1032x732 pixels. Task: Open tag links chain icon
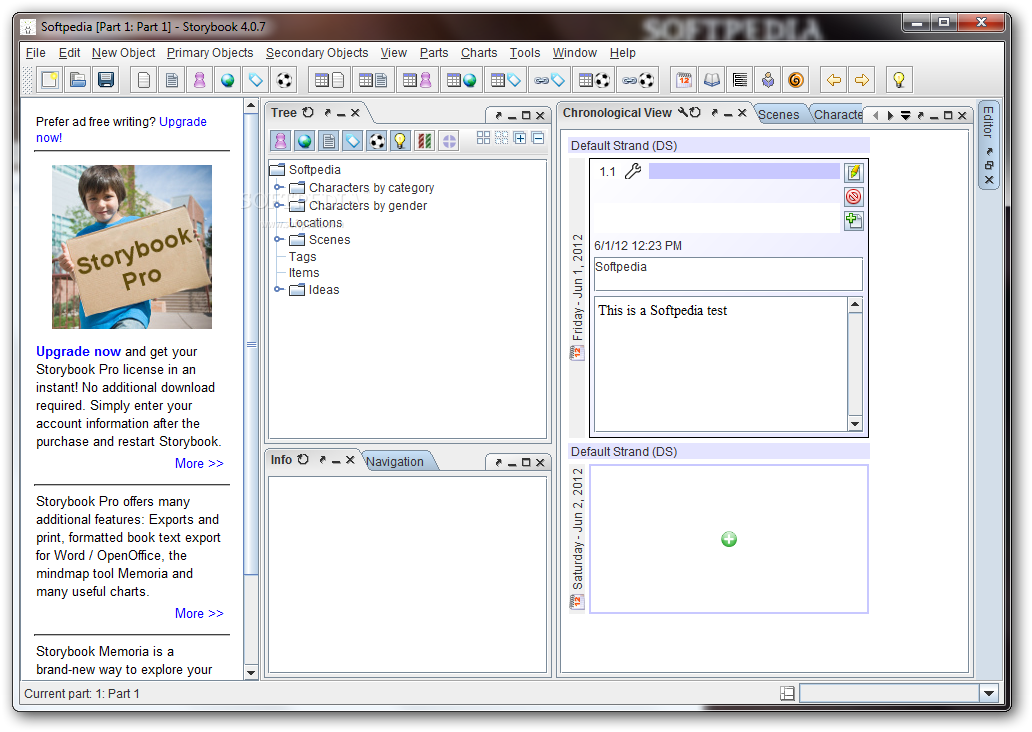pos(550,80)
